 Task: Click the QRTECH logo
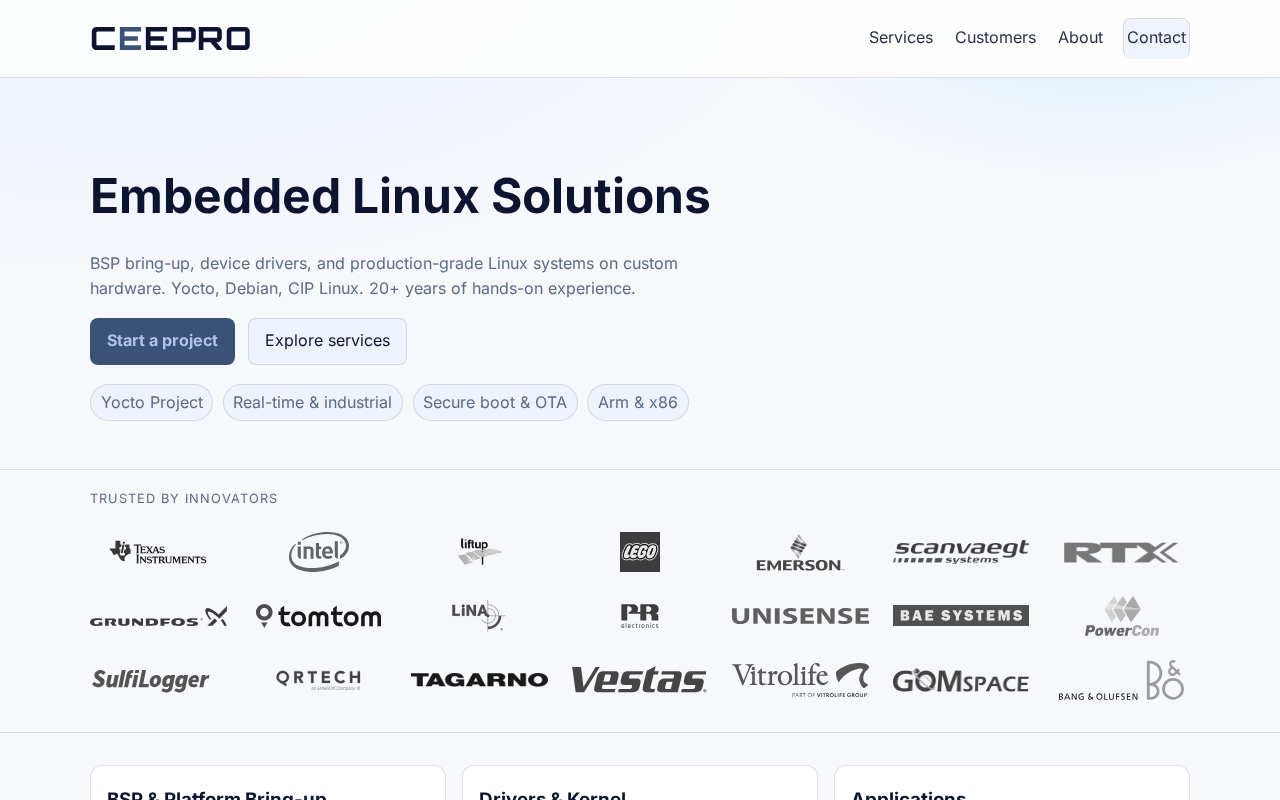coord(319,680)
